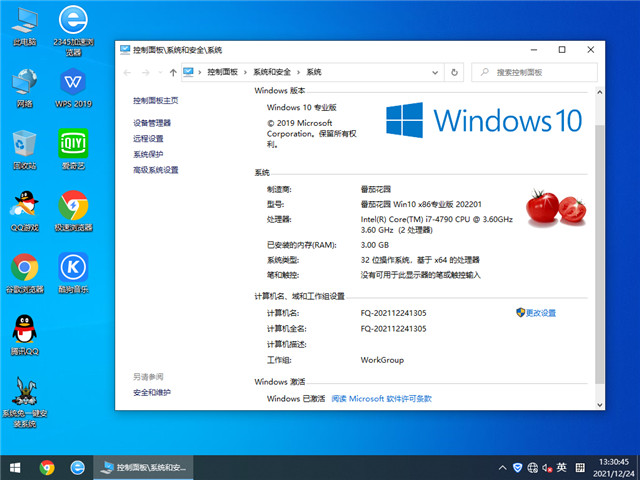The height and width of the screenshot is (480, 640).
Task: Open 阅读 Microsoft 软件许可条款 link
Action: pyautogui.click(x=381, y=399)
